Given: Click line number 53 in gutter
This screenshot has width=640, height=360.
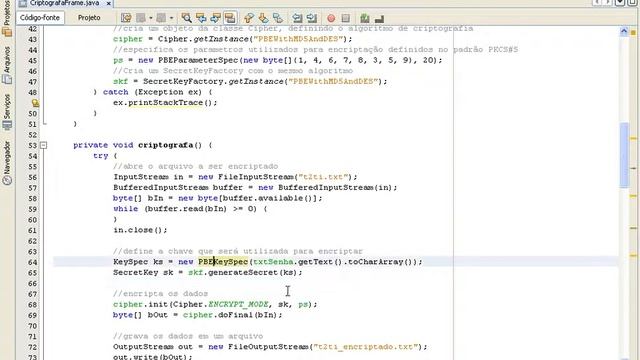Looking at the screenshot, I should click(x=32, y=145).
